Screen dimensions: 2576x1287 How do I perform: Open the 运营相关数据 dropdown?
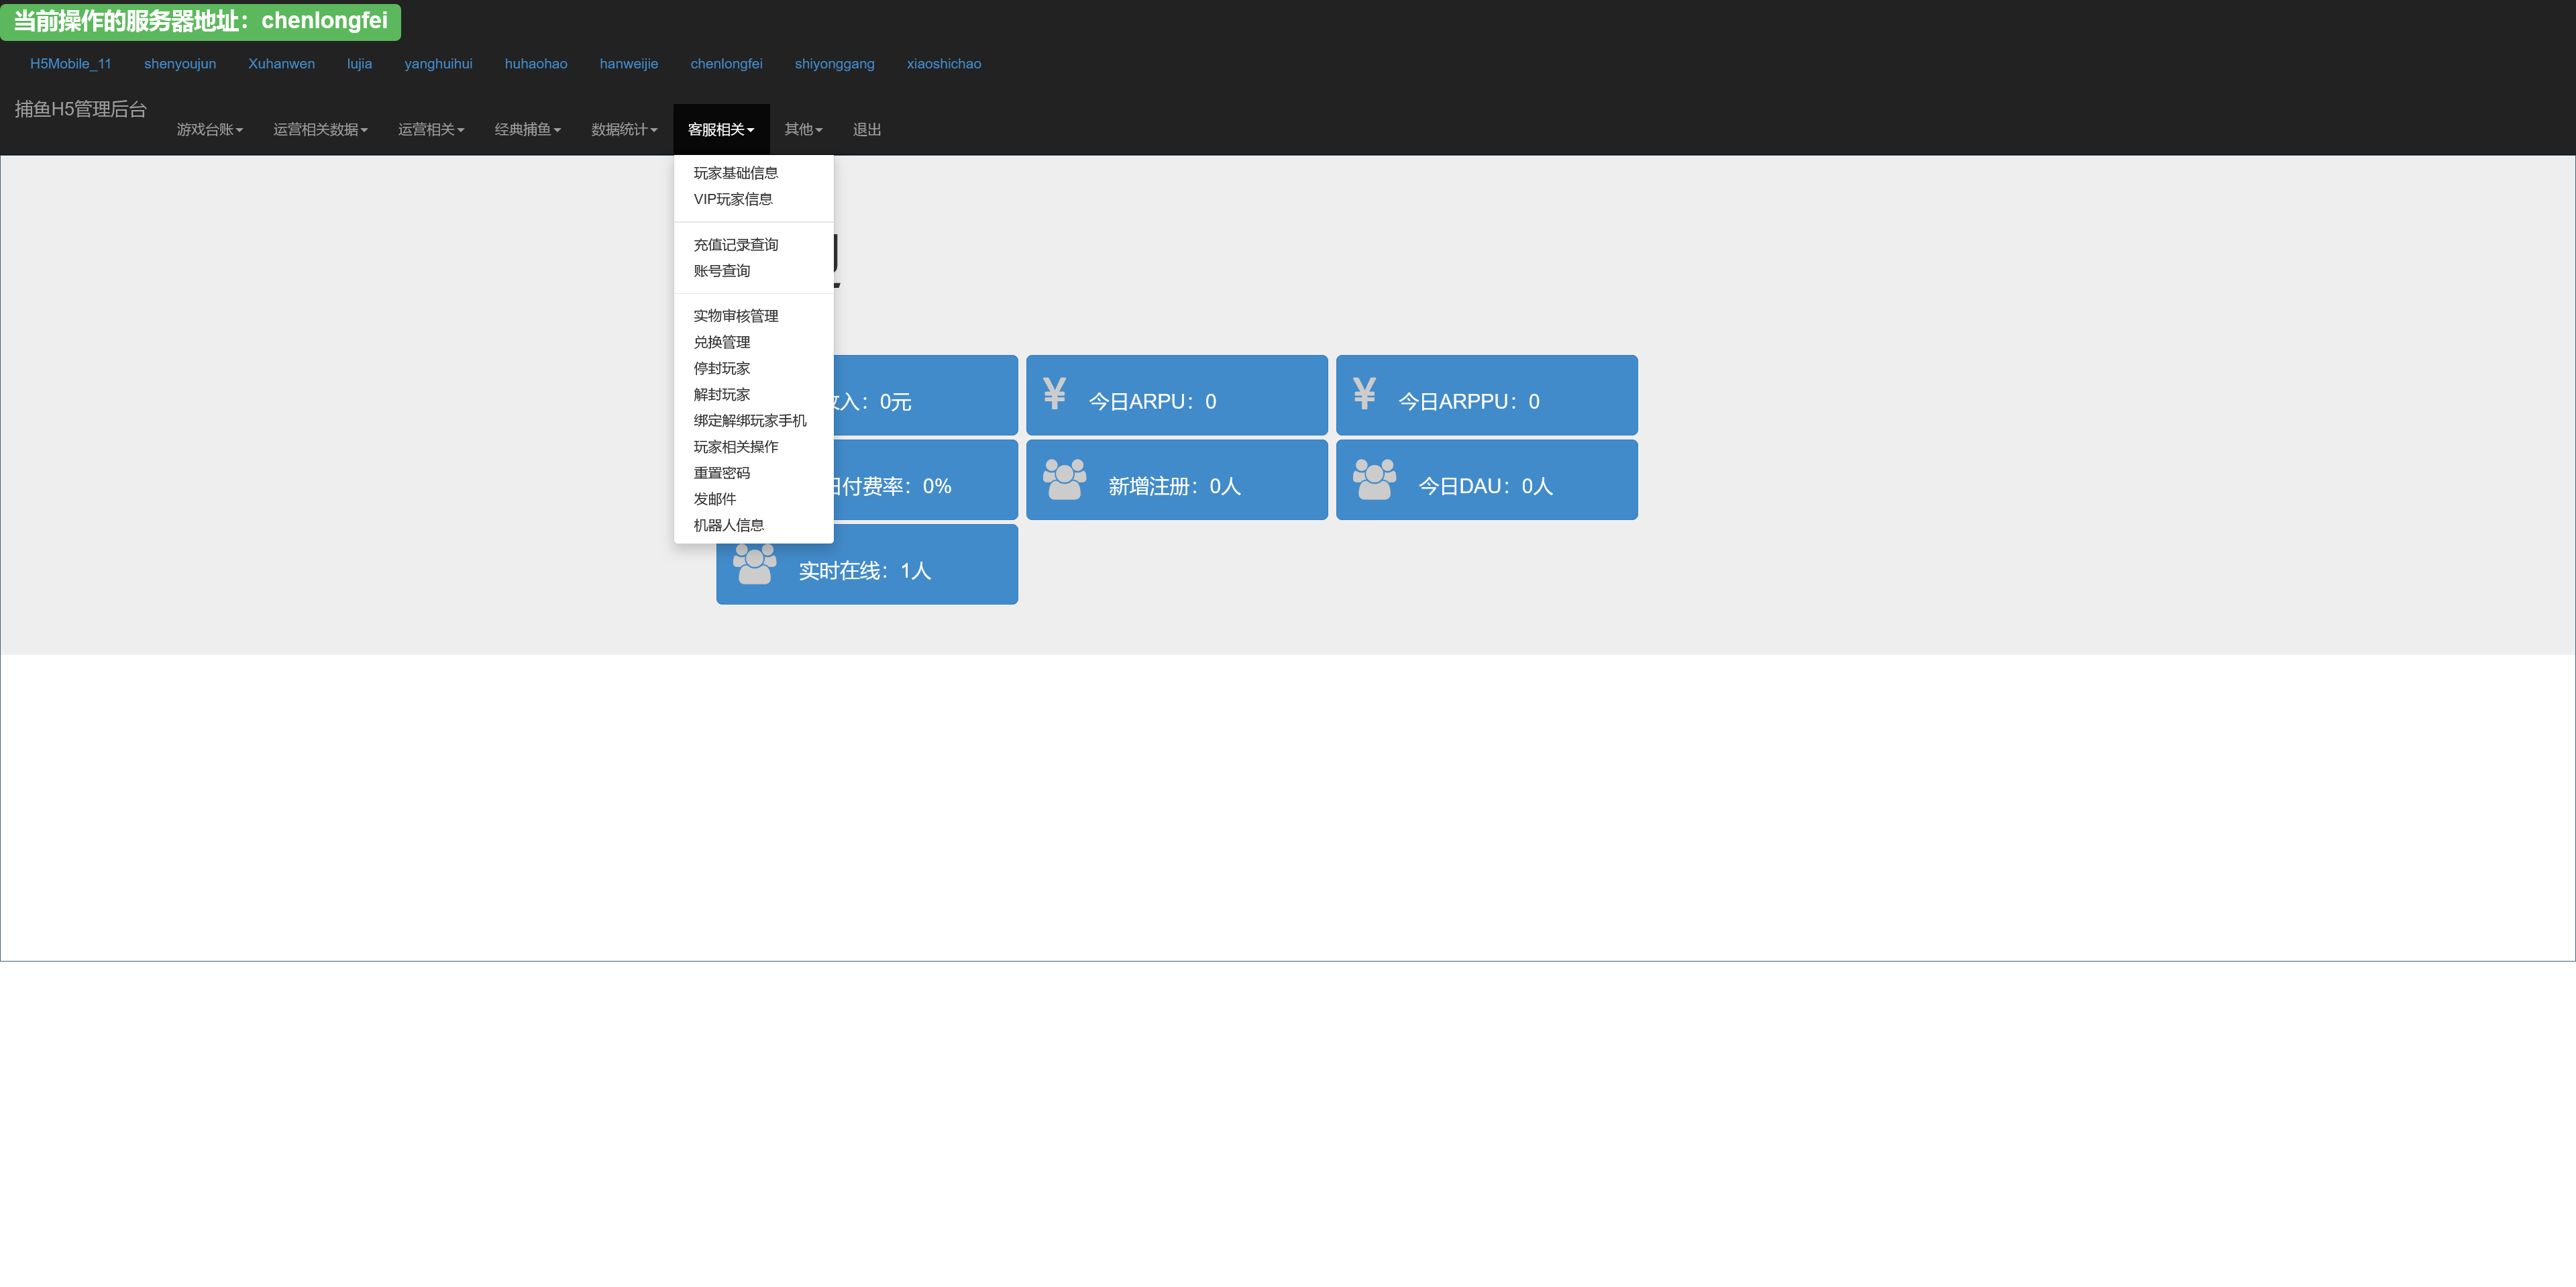(320, 130)
